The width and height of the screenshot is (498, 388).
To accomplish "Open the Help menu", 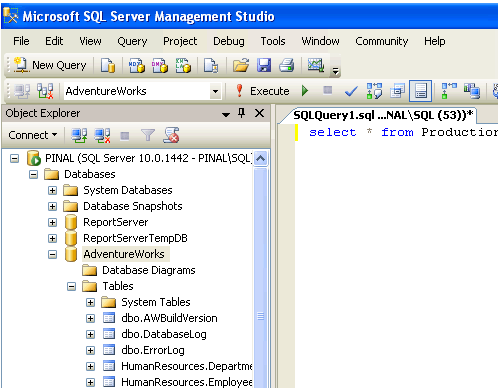I will [434, 41].
